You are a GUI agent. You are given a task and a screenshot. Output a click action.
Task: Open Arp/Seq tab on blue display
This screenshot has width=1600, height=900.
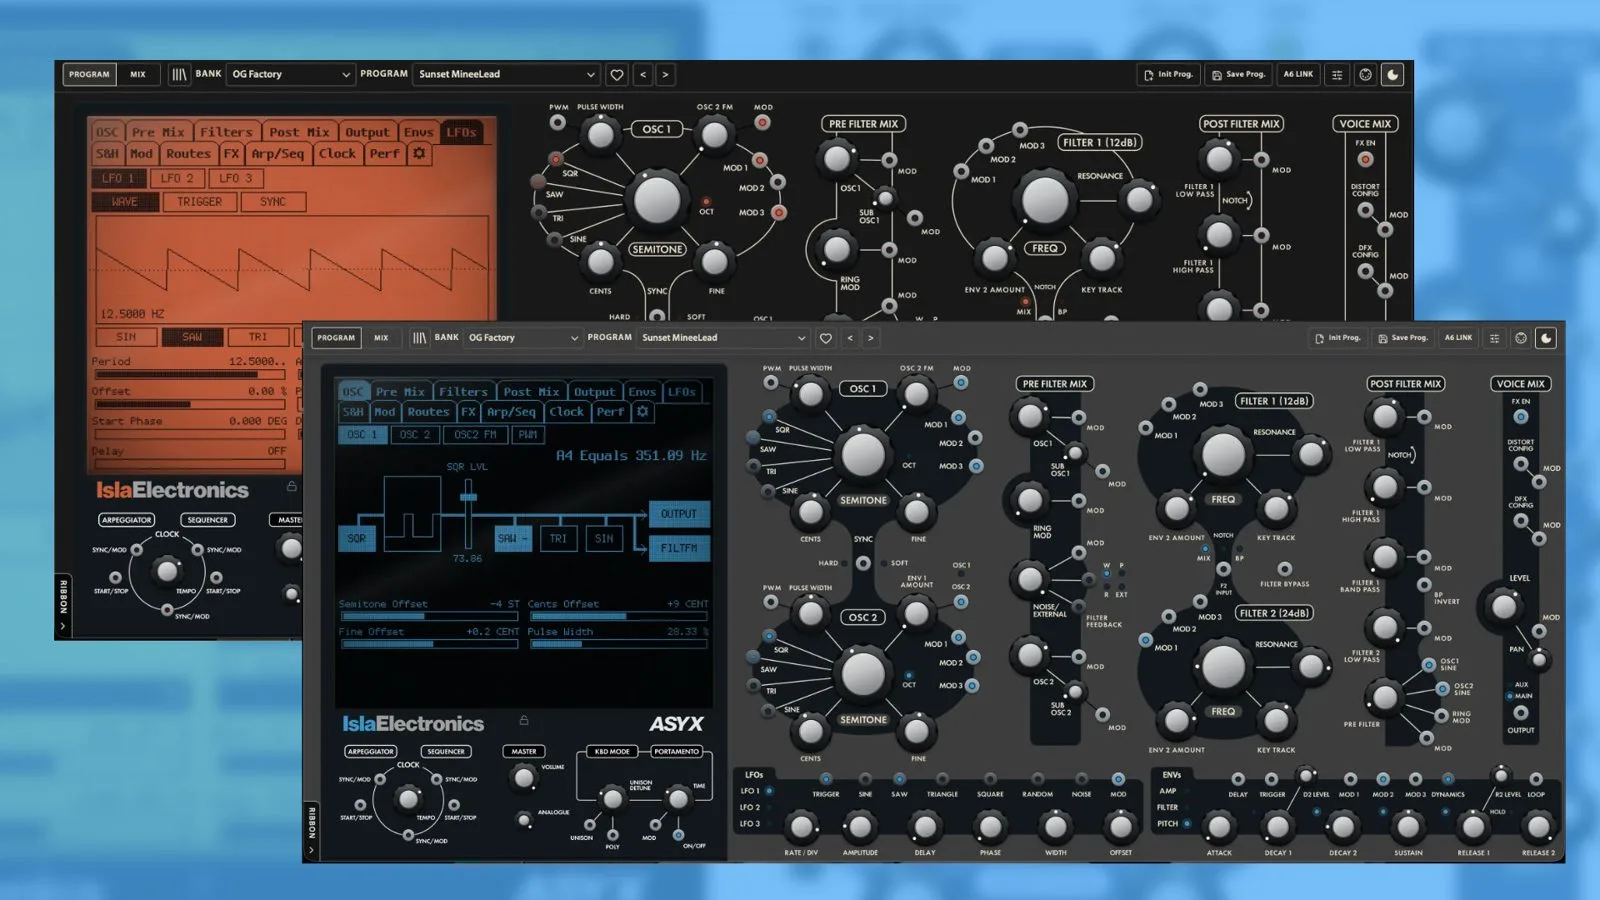point(511,411)
